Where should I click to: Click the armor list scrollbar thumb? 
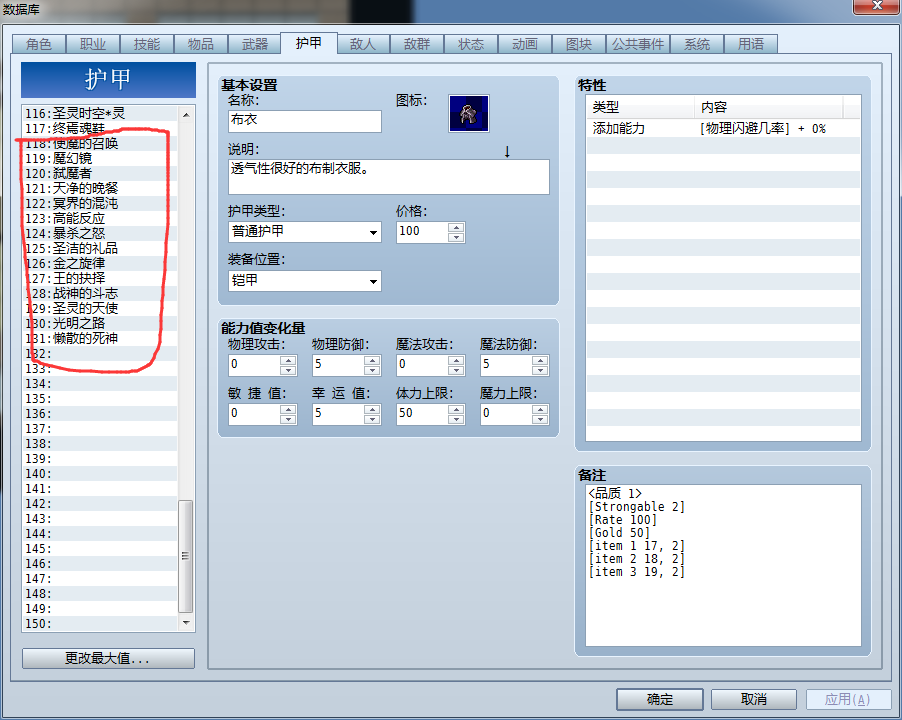[x=185, y=556]
